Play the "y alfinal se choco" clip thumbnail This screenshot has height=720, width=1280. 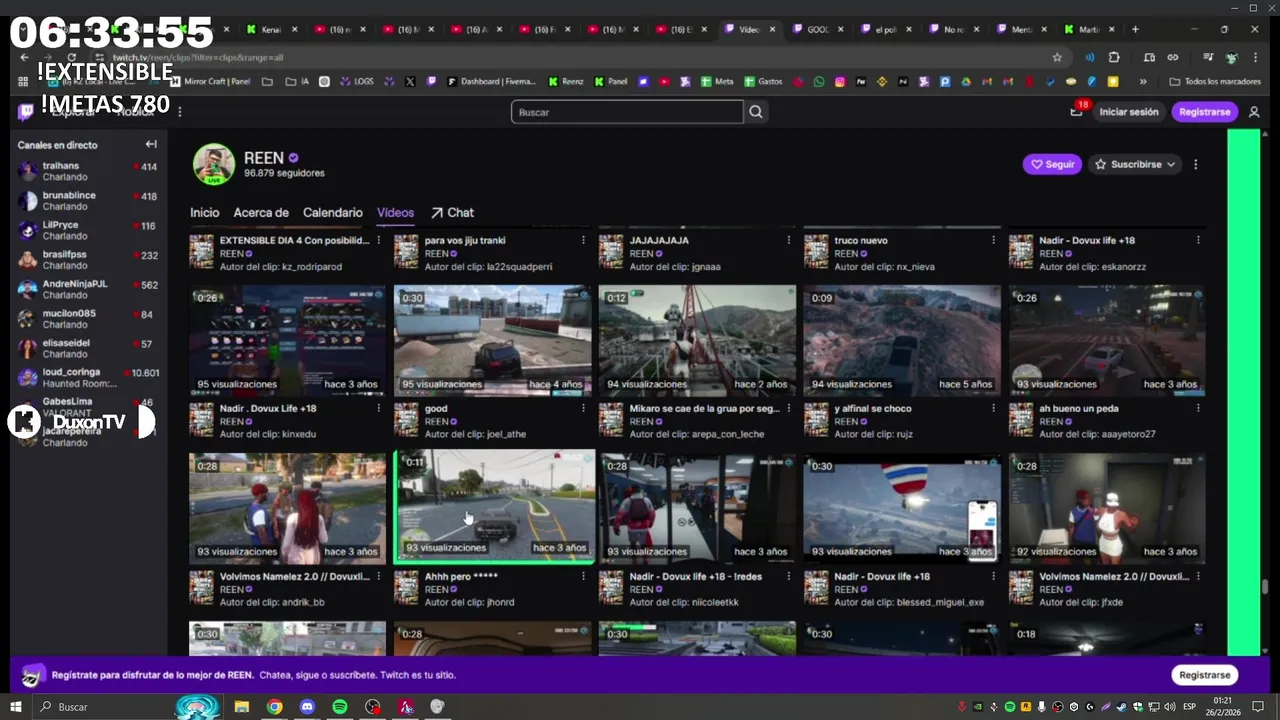[902, 340]
